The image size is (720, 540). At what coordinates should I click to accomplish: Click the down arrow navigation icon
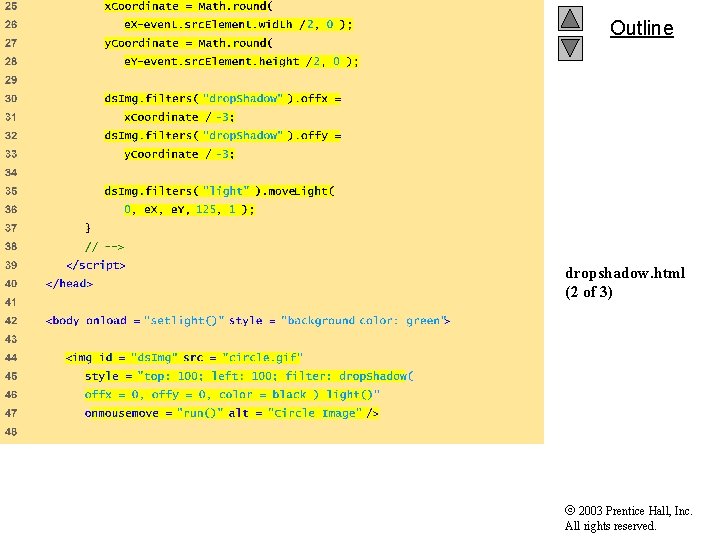point(570,49)
